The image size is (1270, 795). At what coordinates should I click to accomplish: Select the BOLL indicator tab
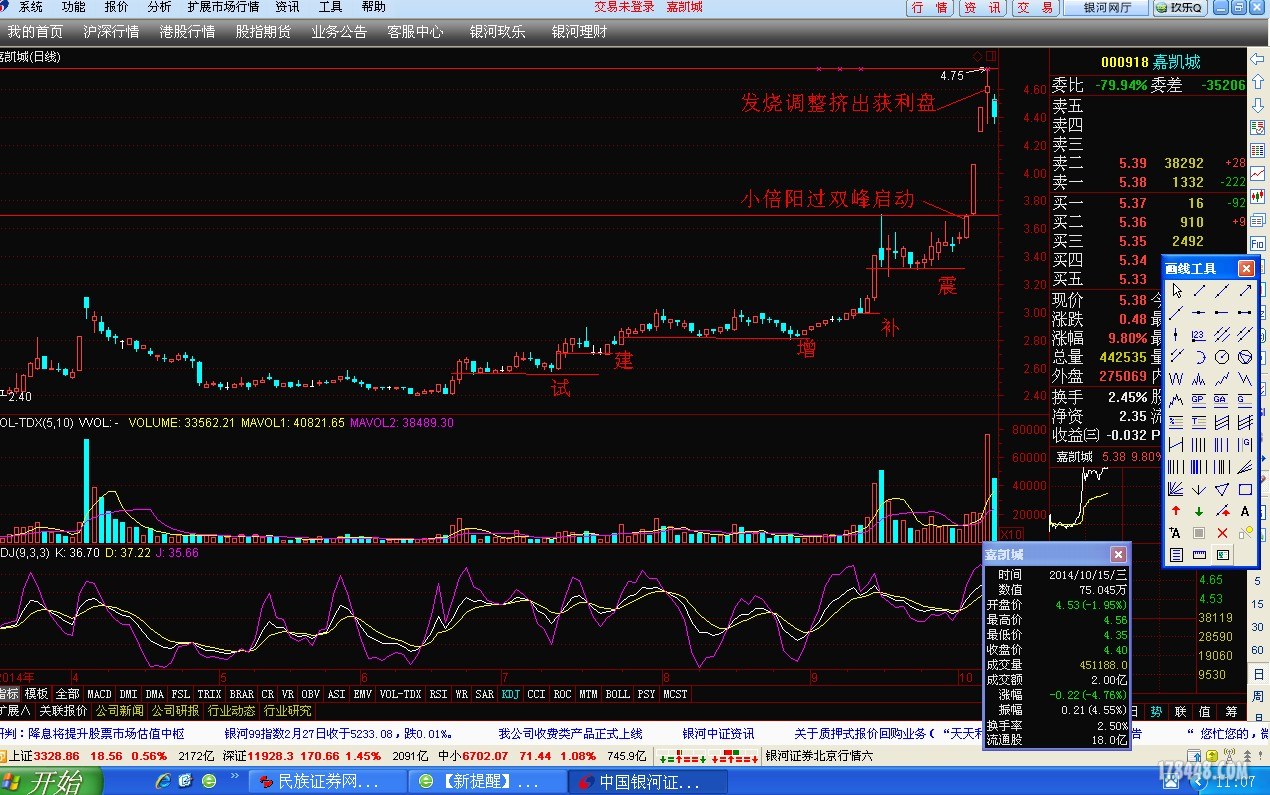click(x=618, y=694)
